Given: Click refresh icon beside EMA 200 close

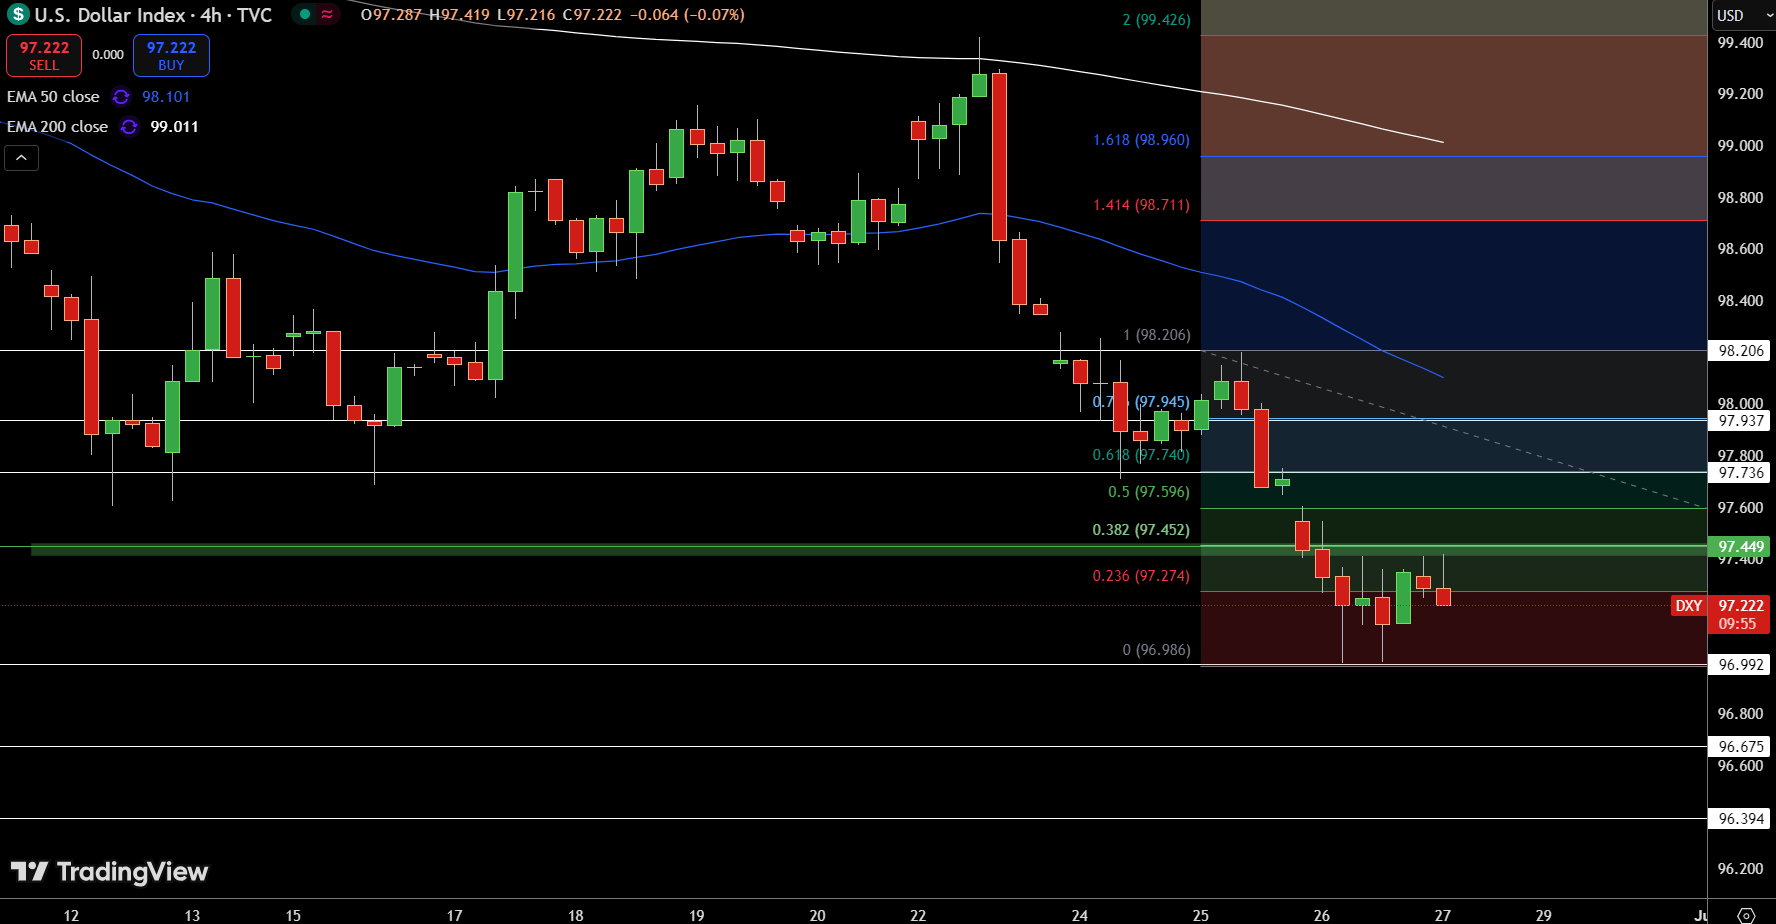Looking at the screenshot, I should coord(129,127).
